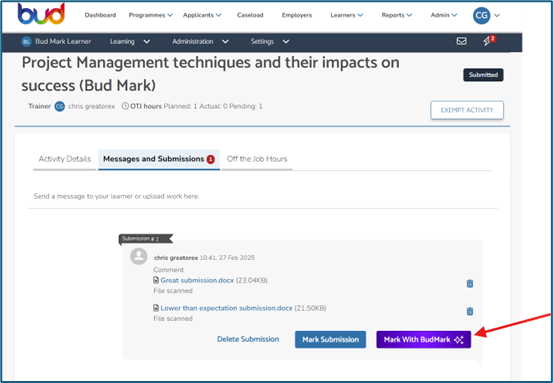Switch to the Off the Job Hours tab
This screenshot has height=383, width=553.
(x=257, y=159)
